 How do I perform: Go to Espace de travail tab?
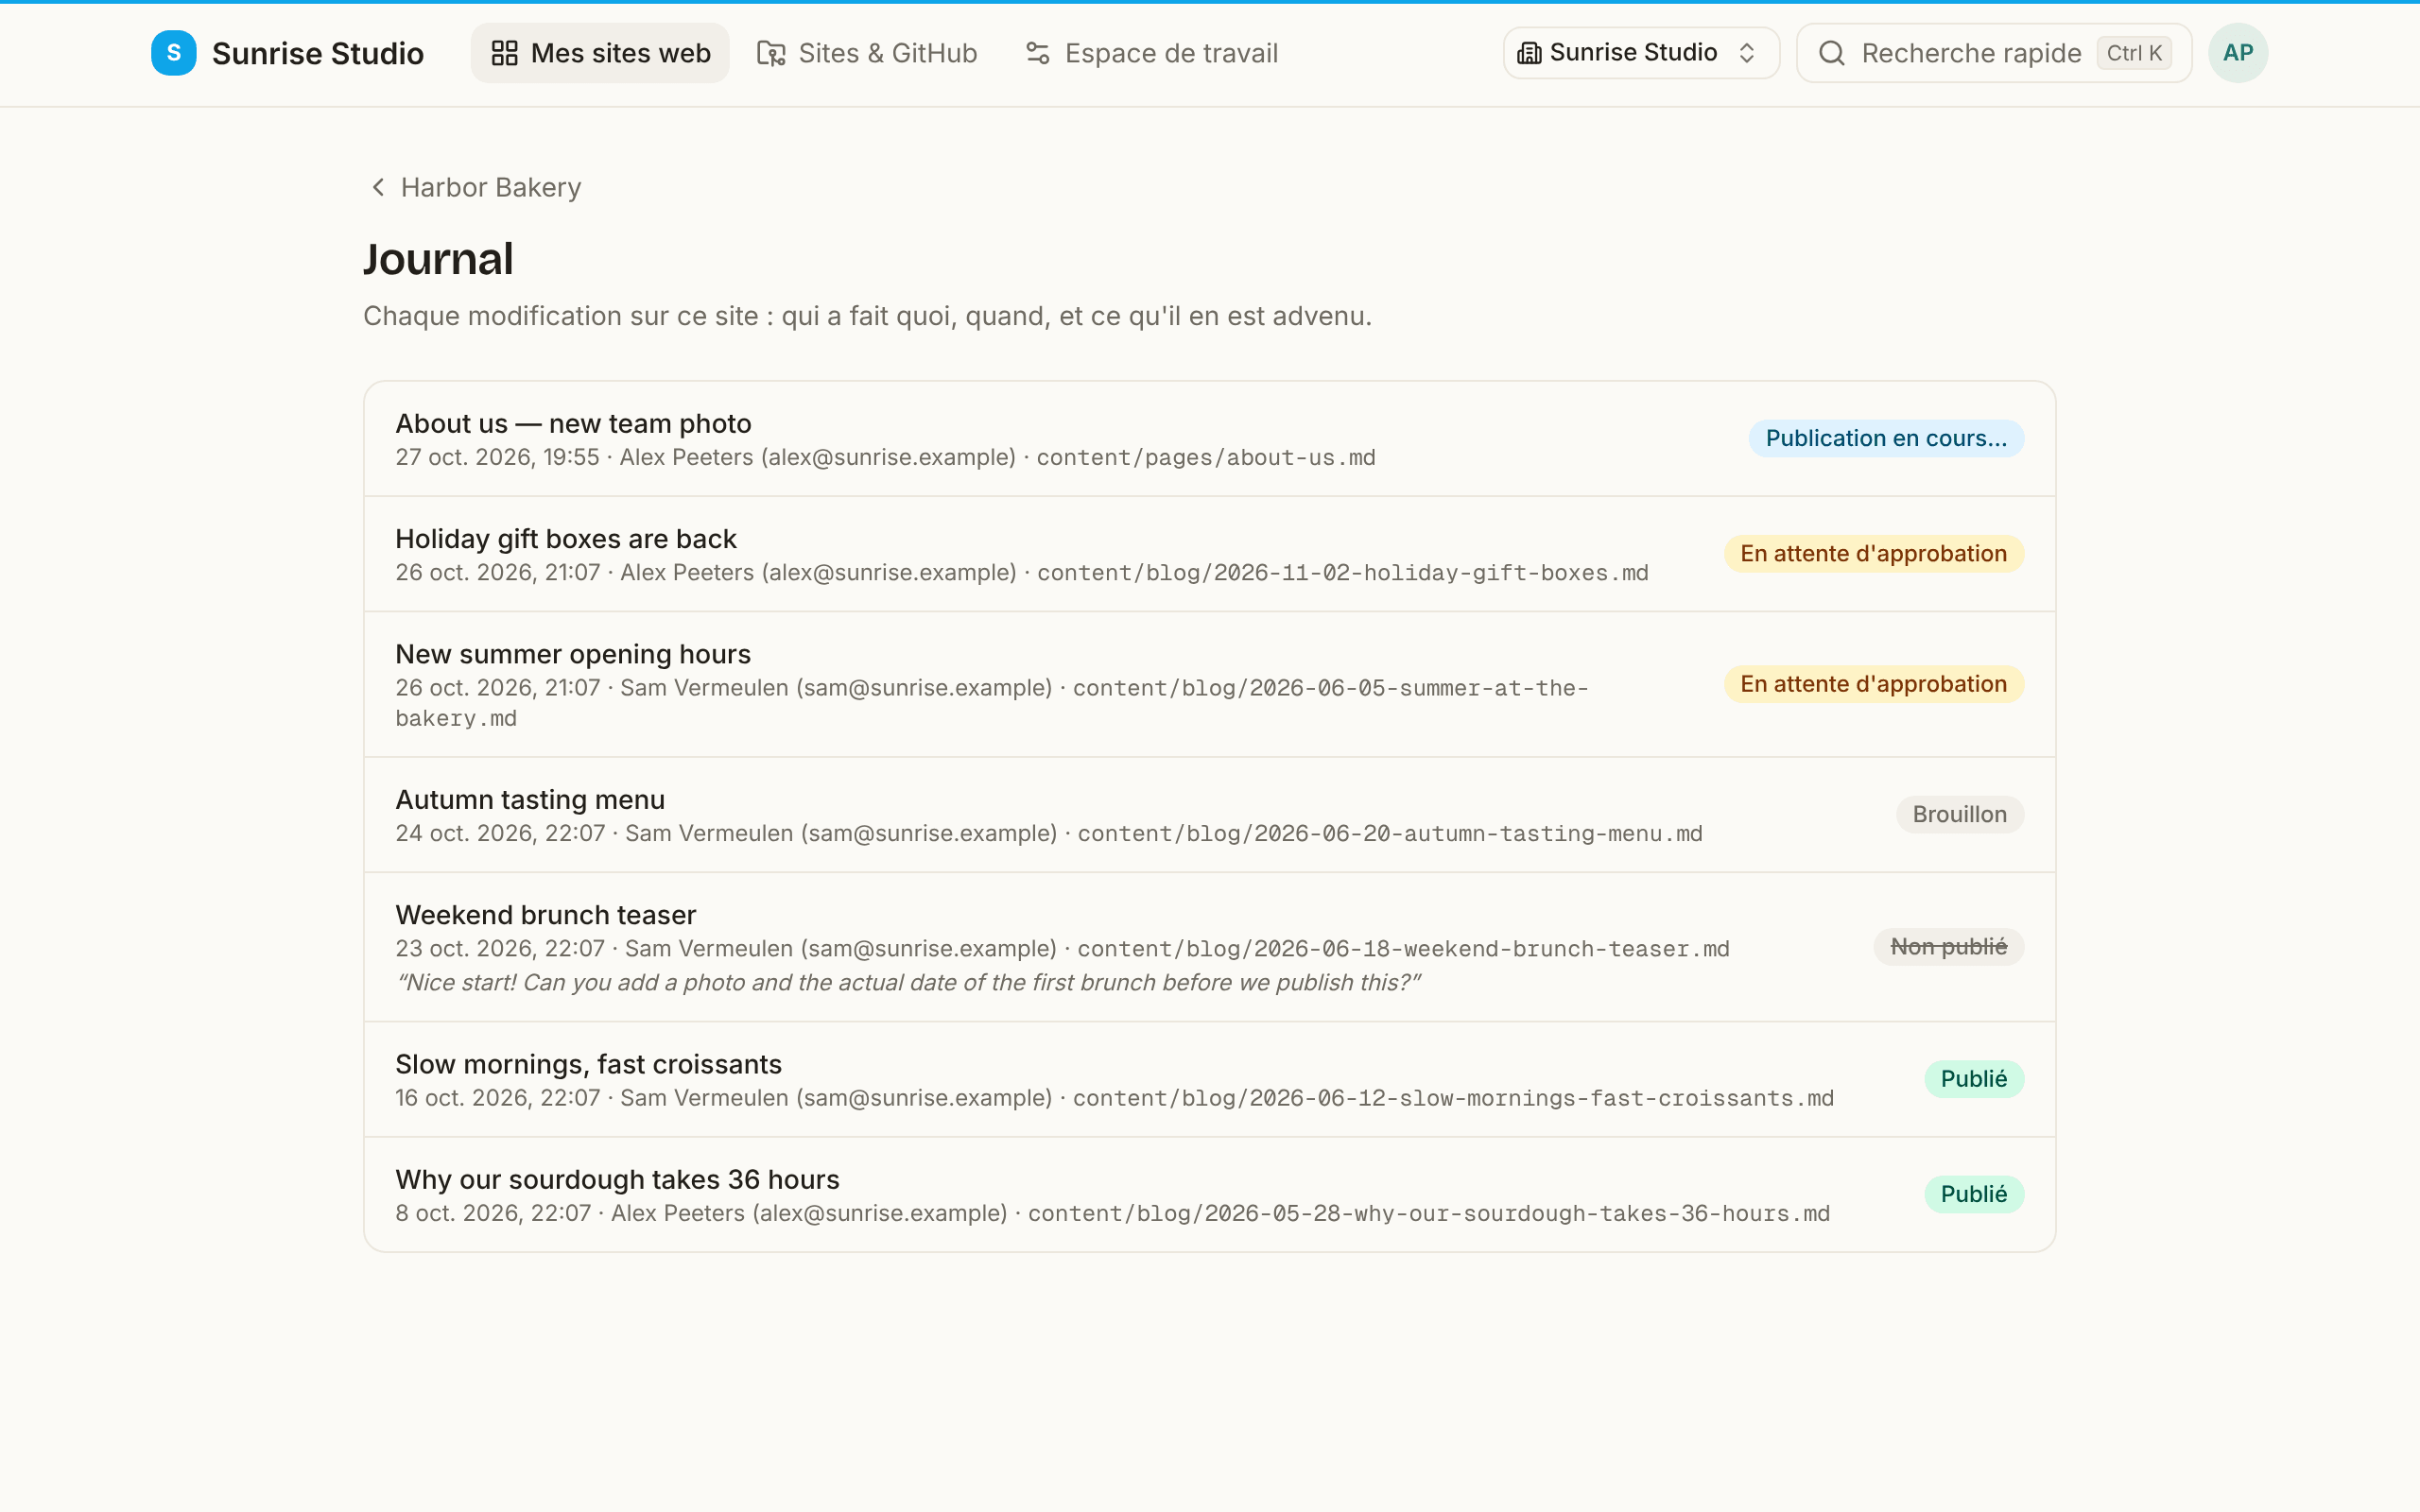coord(1151,53)
